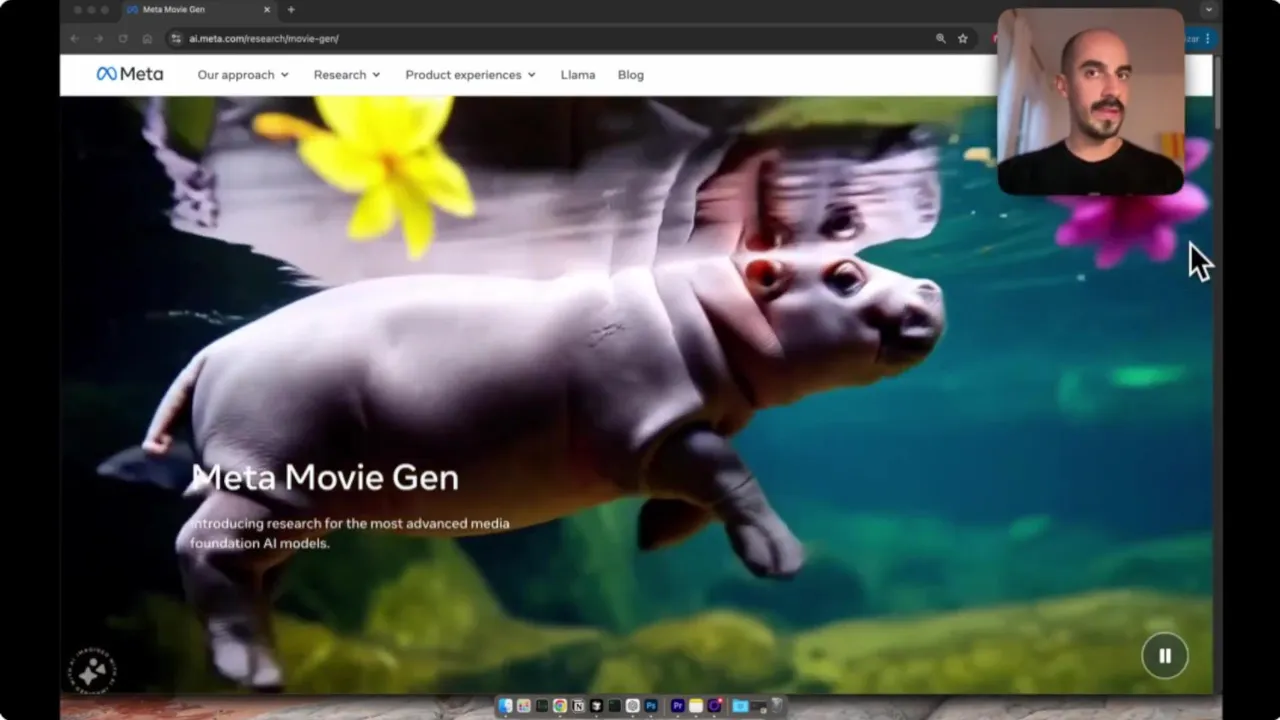Click the introducing research description text
The image size is (1280, 720).
350,533
